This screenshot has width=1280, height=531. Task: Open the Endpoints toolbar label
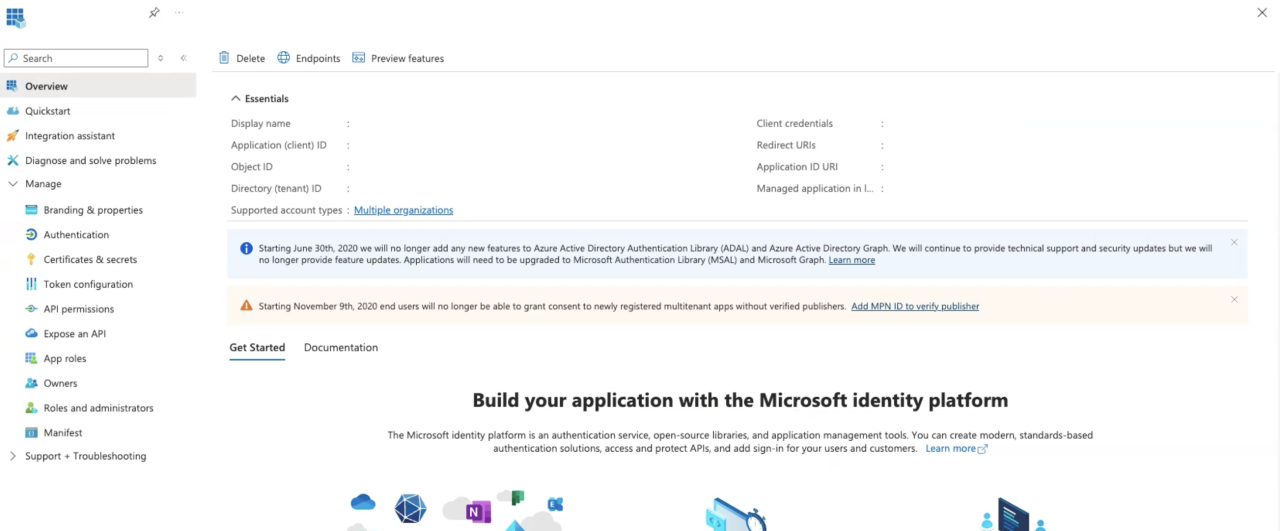coord(318,58)
